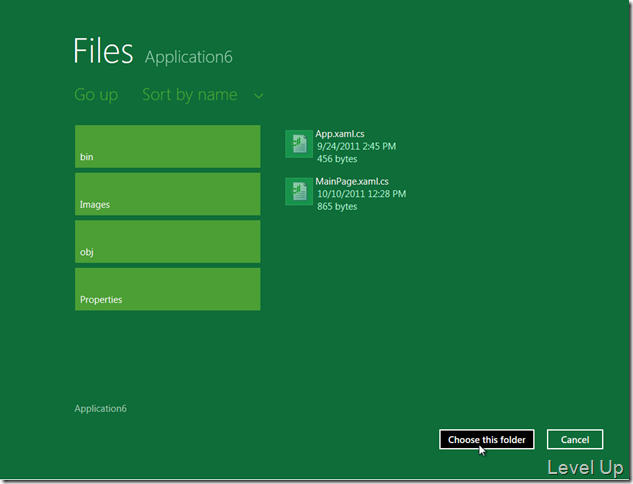Click the Application6 path label at bottom
The image size is (633, 484).
coord(101,409)
